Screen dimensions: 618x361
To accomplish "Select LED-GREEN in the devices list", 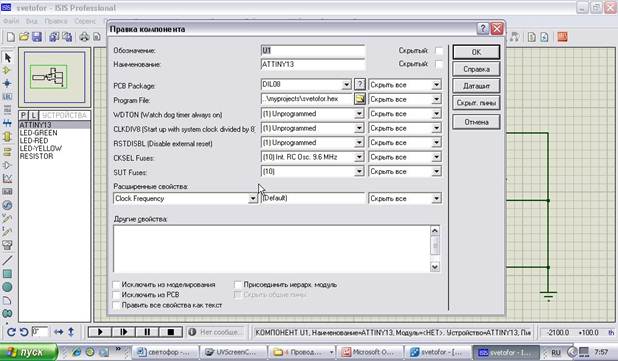I will [39, 133].
